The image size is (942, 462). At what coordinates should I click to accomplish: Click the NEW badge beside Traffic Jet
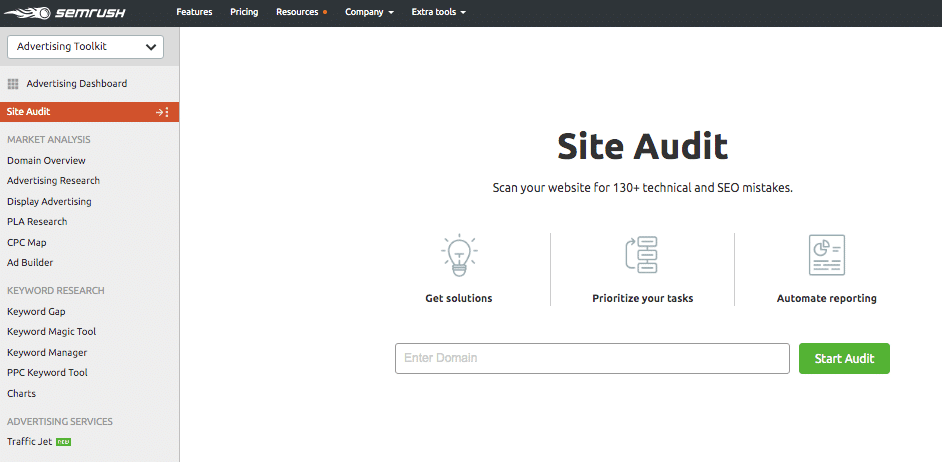[63, 442]
